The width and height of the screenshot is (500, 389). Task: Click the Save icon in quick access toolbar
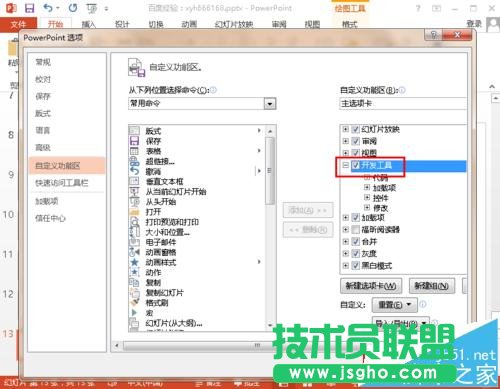pyautogui.click(x=30, y=8)
